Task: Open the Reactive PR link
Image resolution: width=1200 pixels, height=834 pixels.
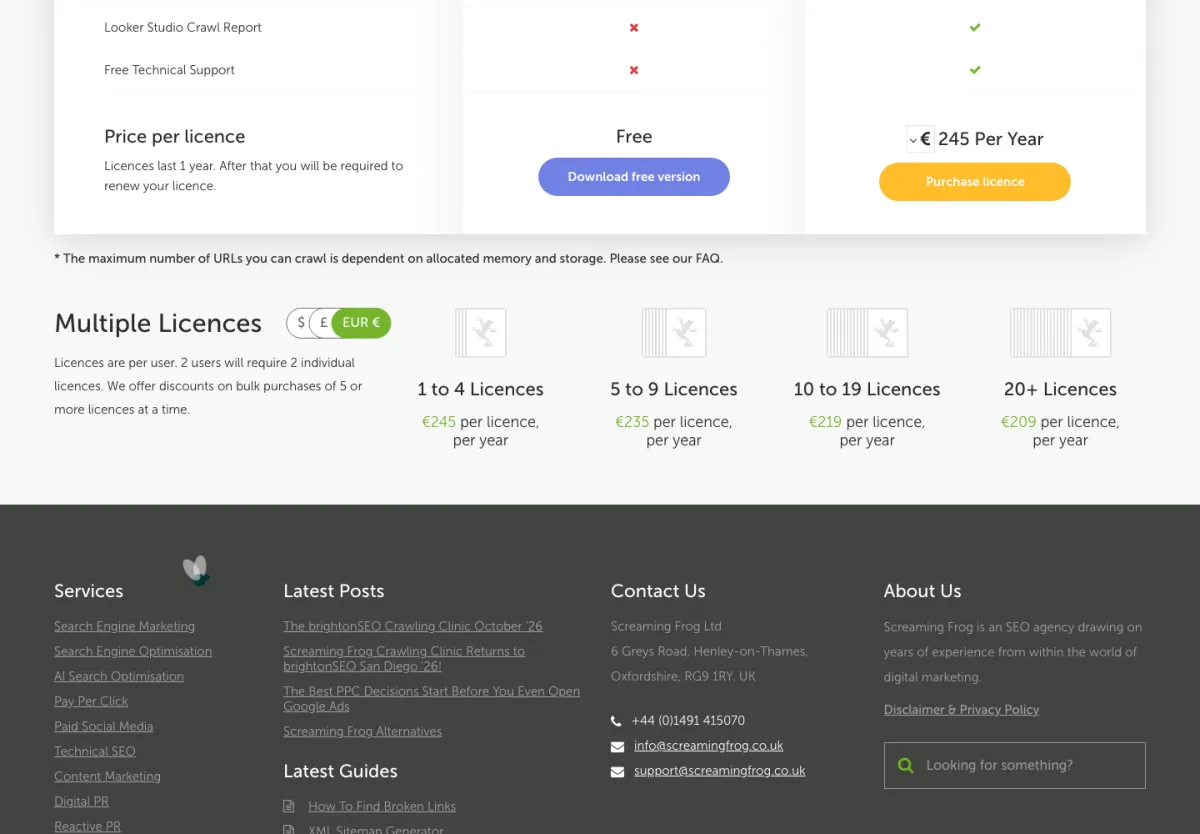Action: click(x=87, y=826)
